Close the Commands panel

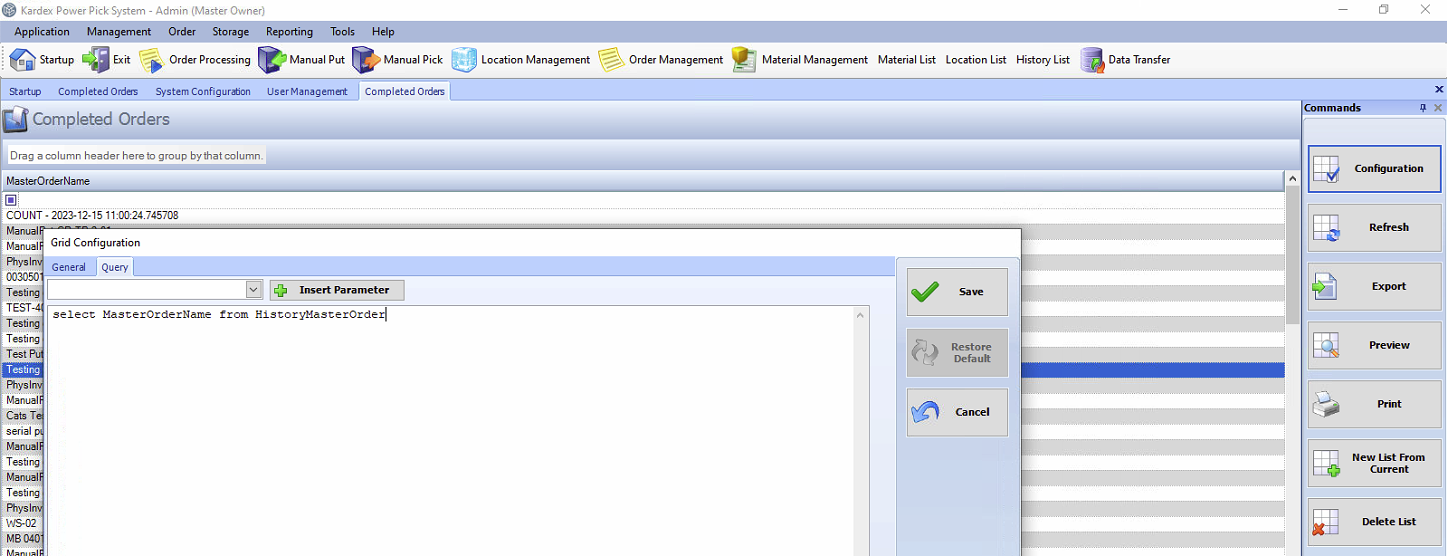click(x=1438, y=108)
